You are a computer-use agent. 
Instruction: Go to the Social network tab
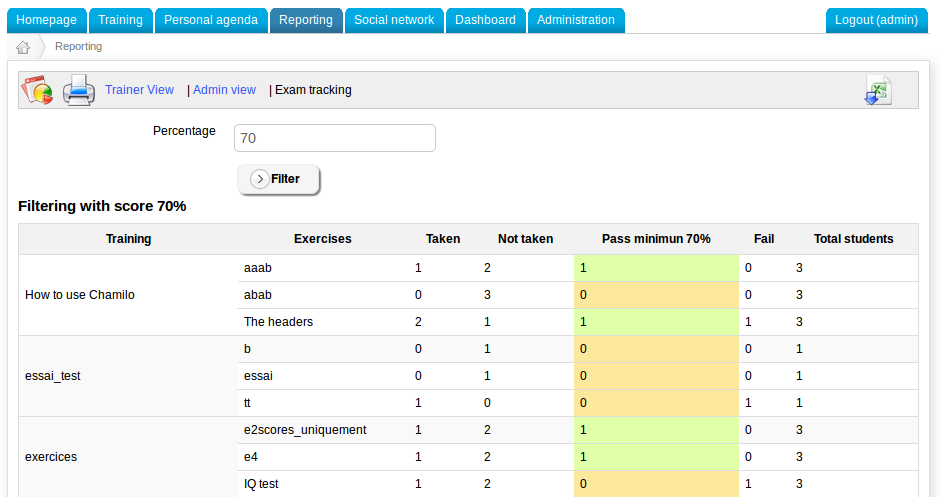coord(394,20)
